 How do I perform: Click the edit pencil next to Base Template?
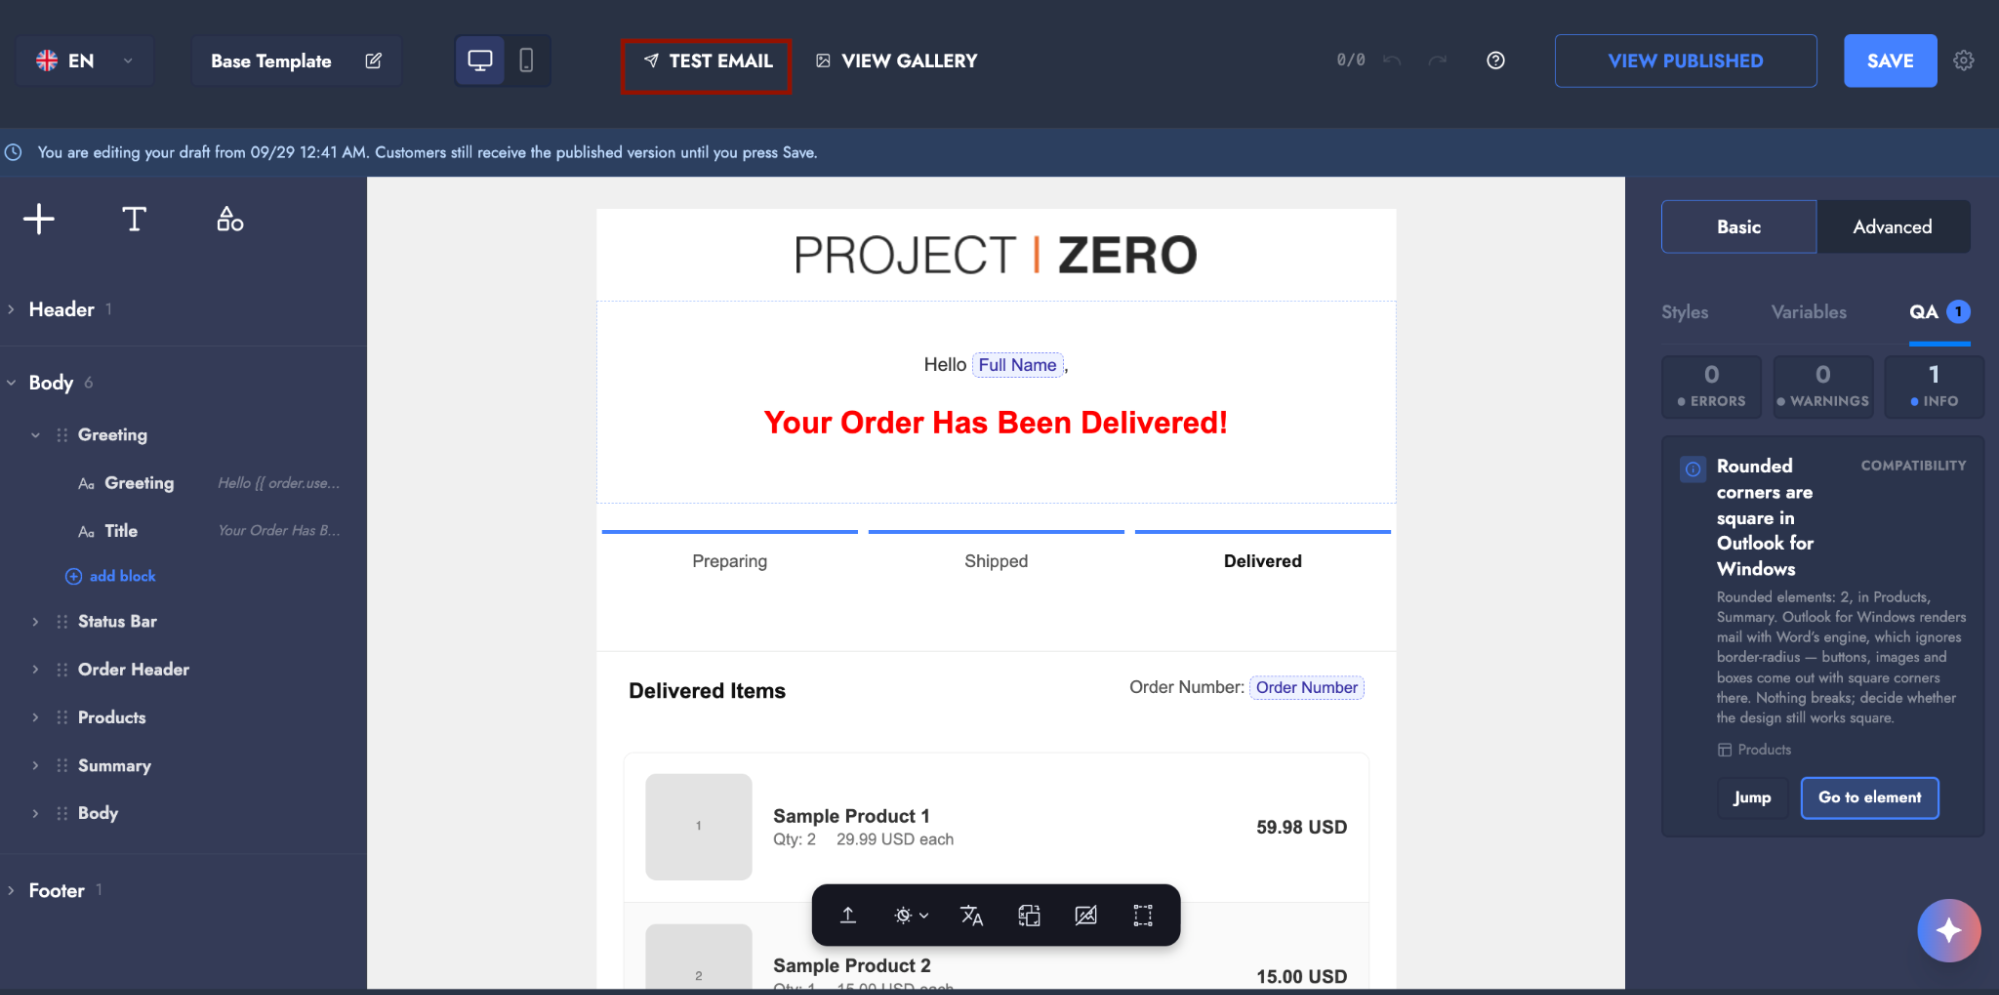pos(373,61)
